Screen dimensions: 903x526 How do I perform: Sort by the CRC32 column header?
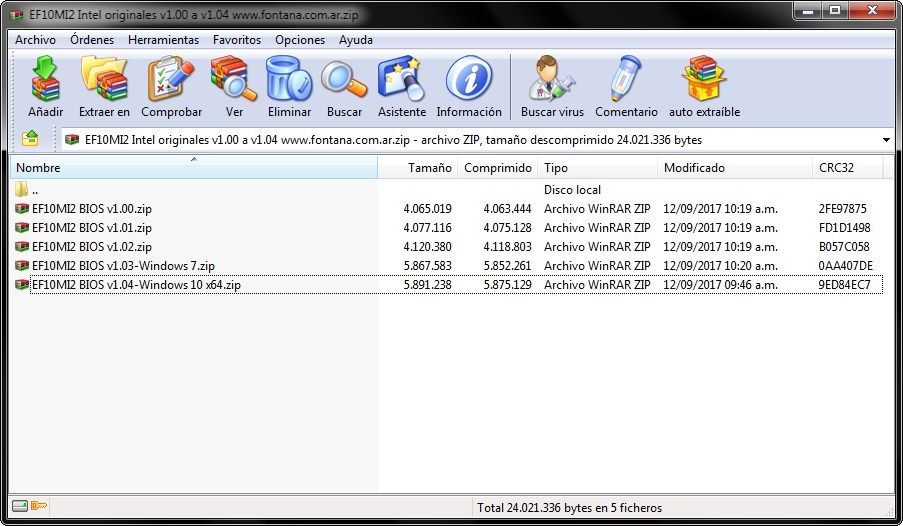pos(848,167)
